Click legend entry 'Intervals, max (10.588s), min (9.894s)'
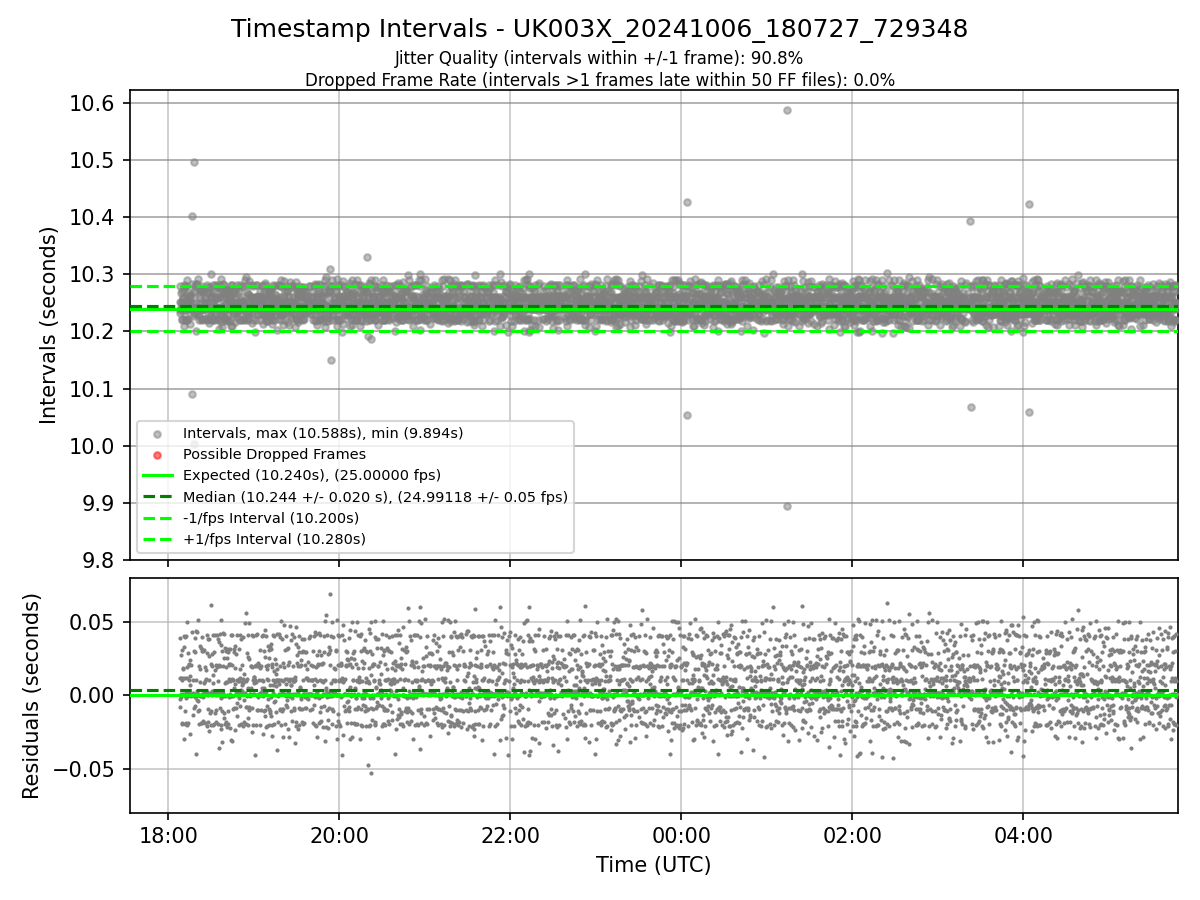Image resolution: width=1200 pixels, height=900 pixels. pyautogui.click(x=323, y=433)
